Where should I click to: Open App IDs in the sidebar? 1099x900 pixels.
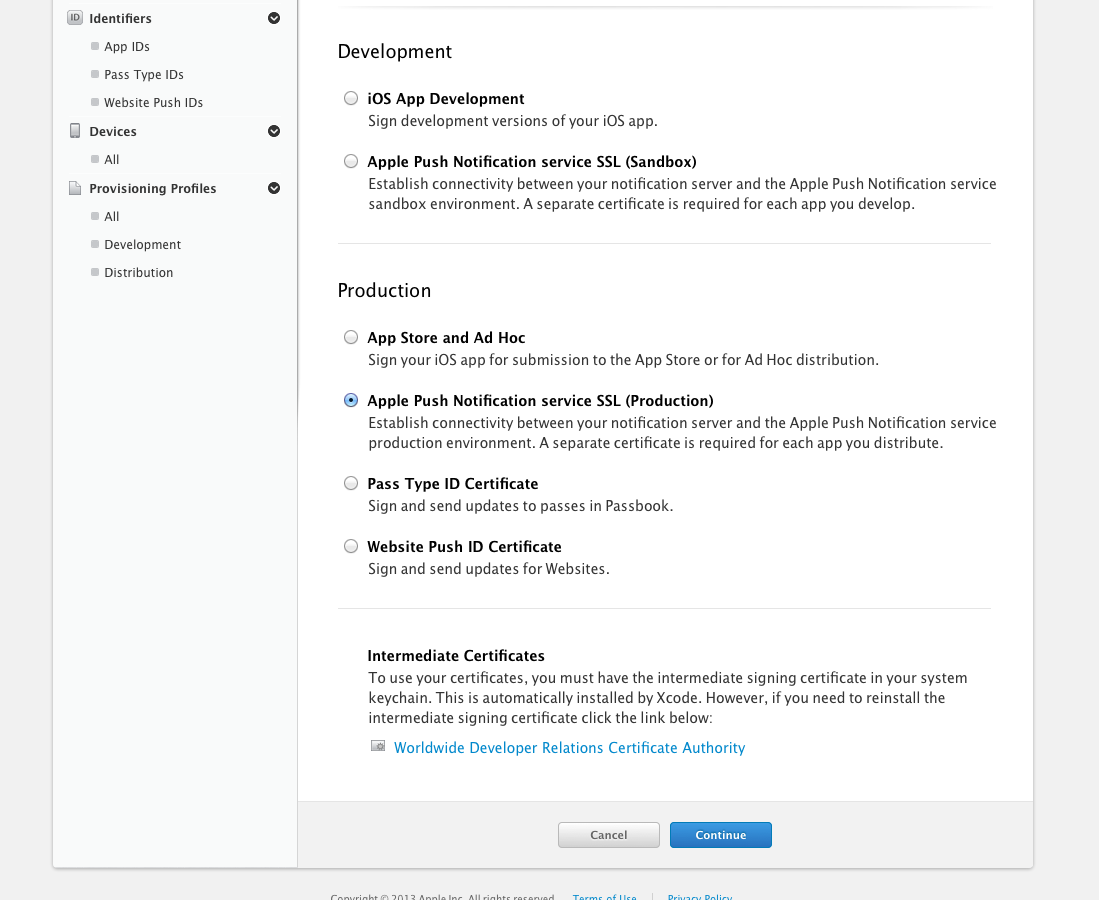point(127,46)
